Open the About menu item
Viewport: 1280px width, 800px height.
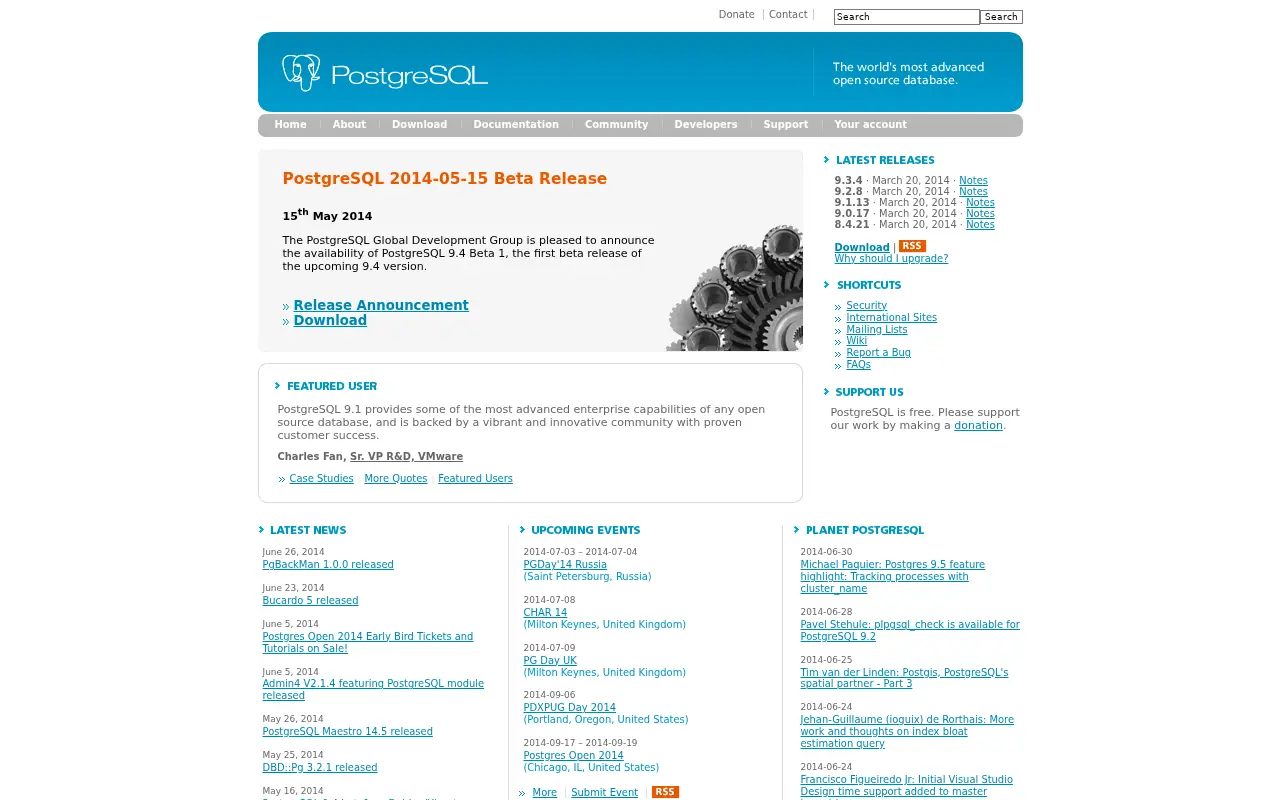tap(349, 125)
